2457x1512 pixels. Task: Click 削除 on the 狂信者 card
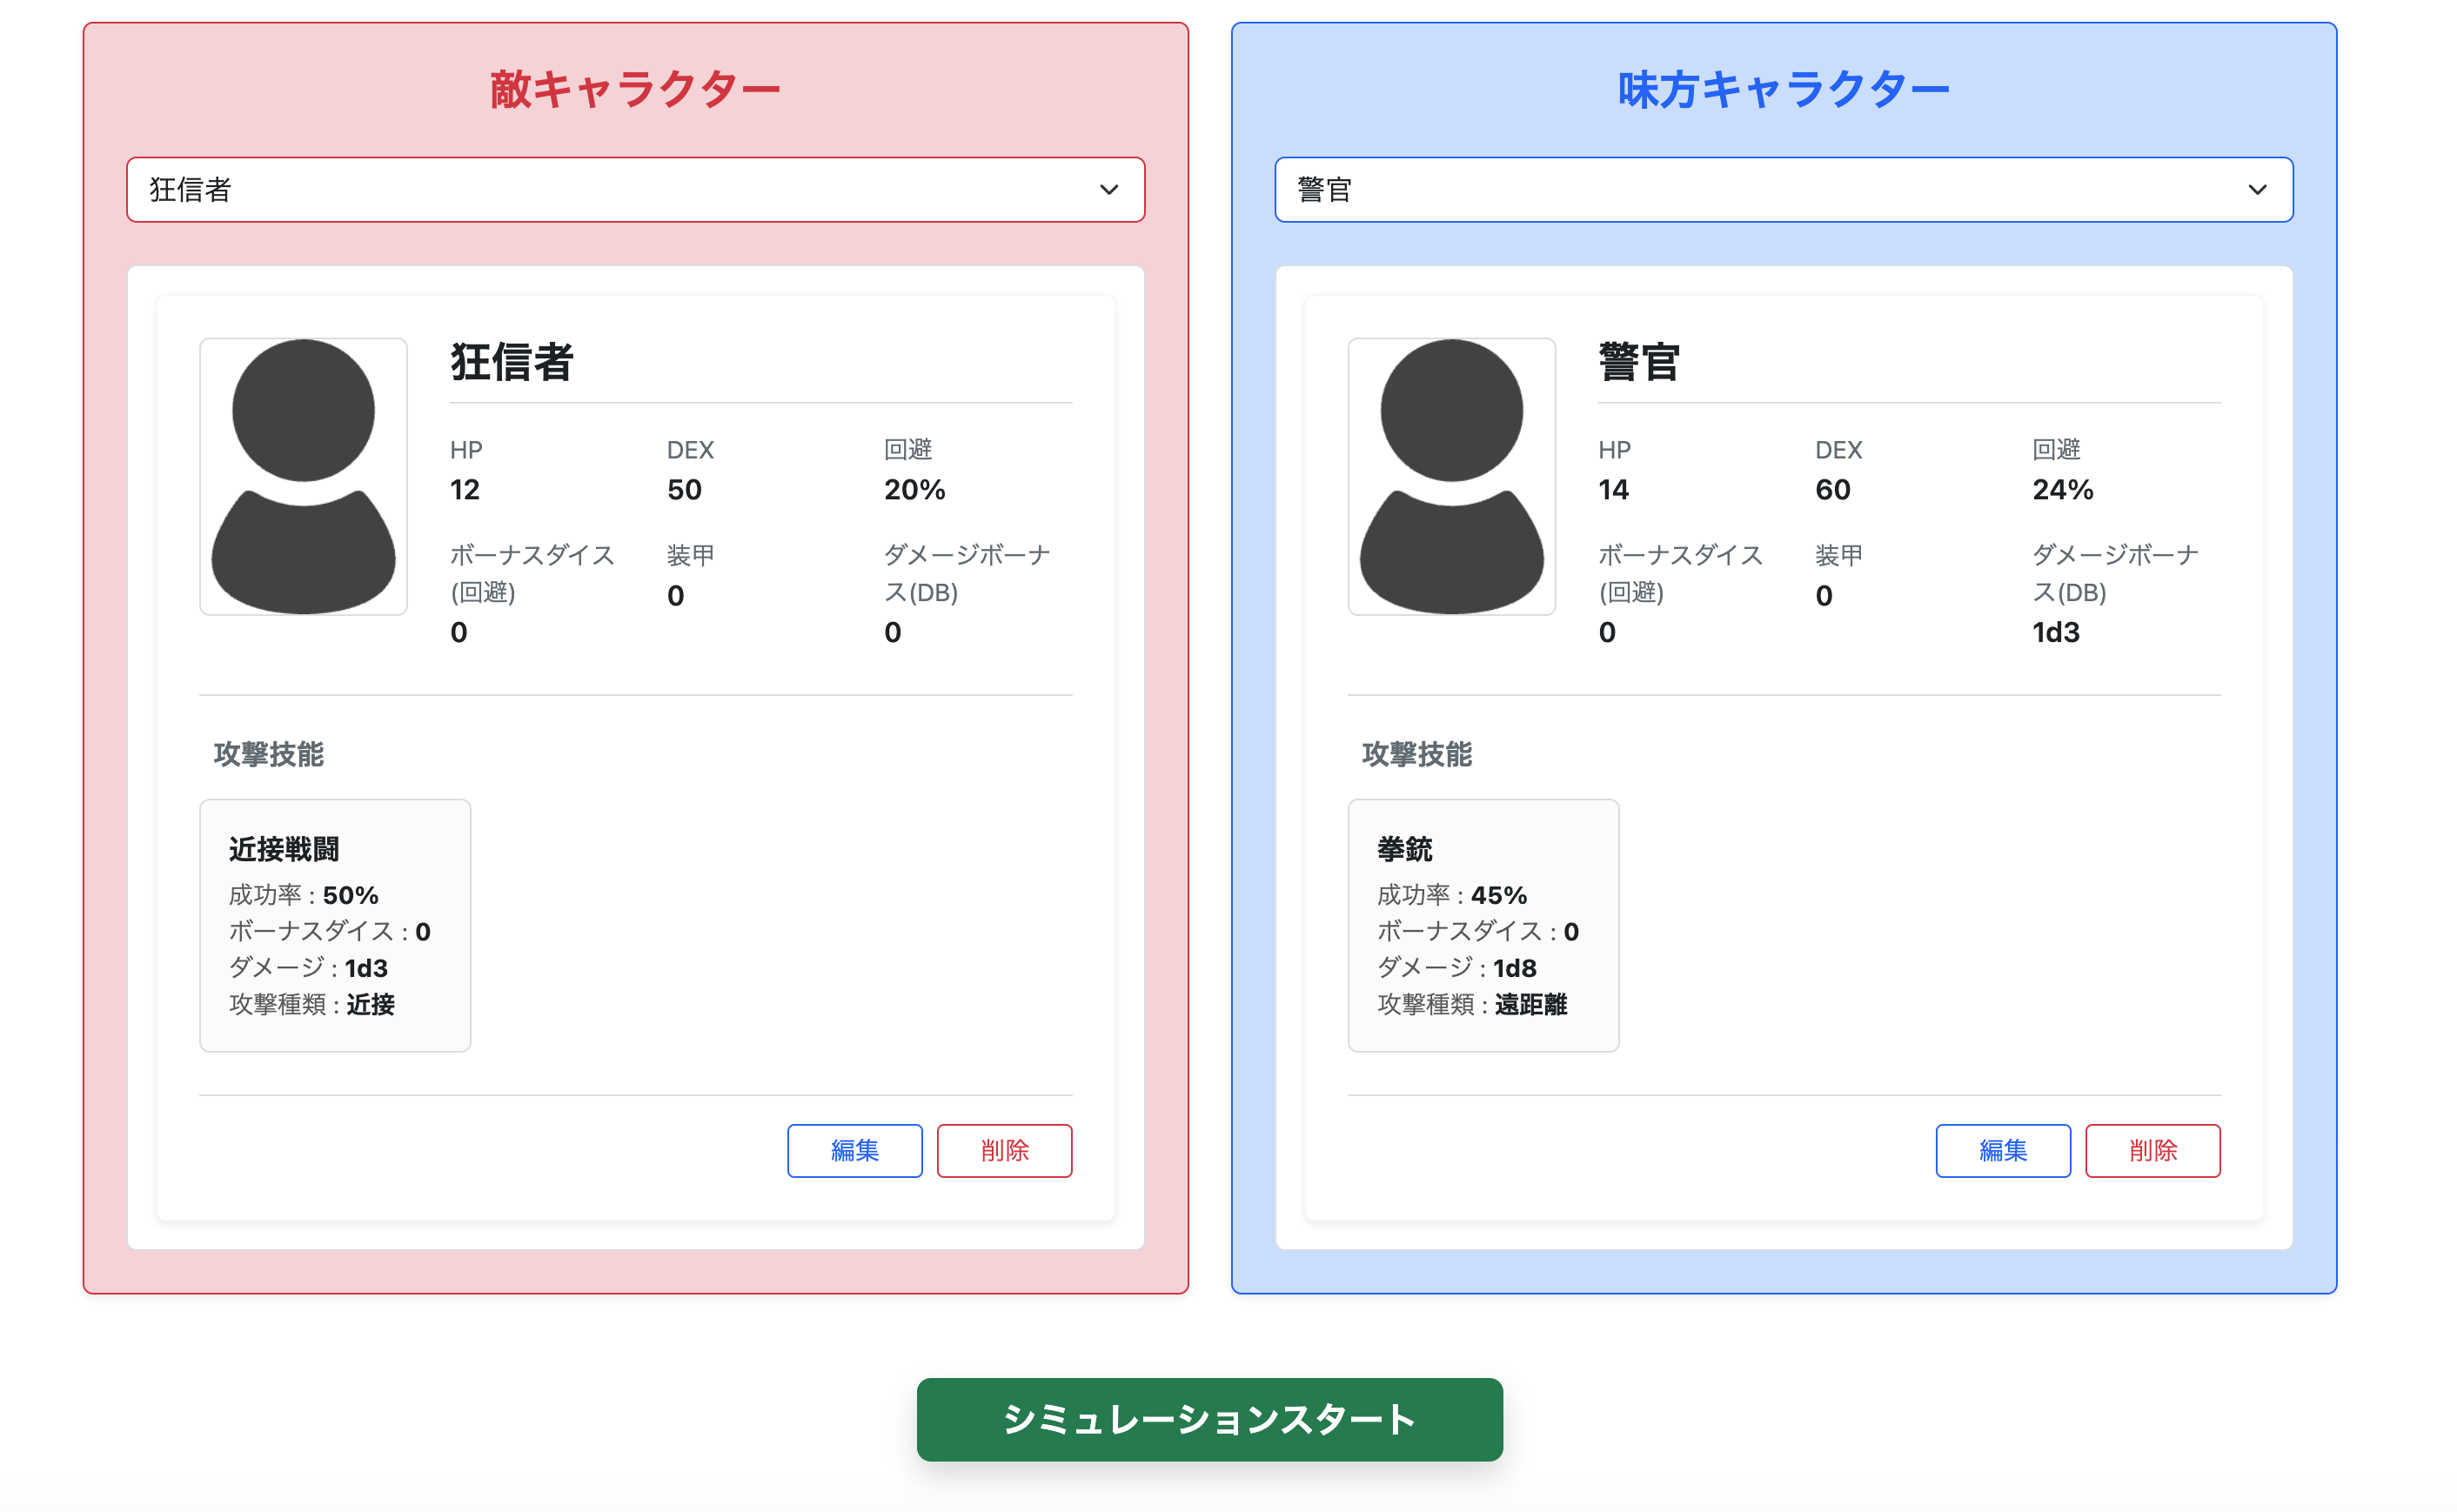click(x=1003, y=1150)
